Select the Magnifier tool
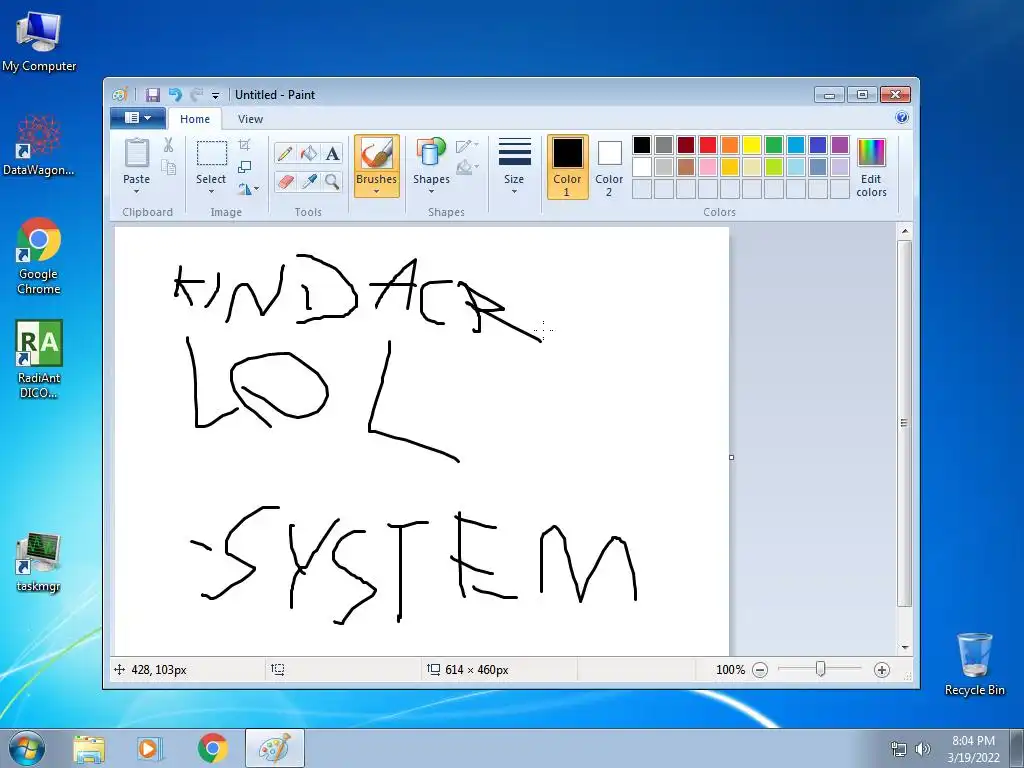Viewport: 1024px width, 768px height. tap(332, 181)
